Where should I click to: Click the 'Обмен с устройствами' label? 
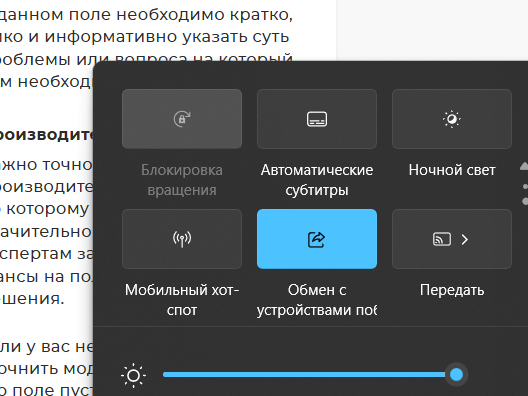click(317, 300)
